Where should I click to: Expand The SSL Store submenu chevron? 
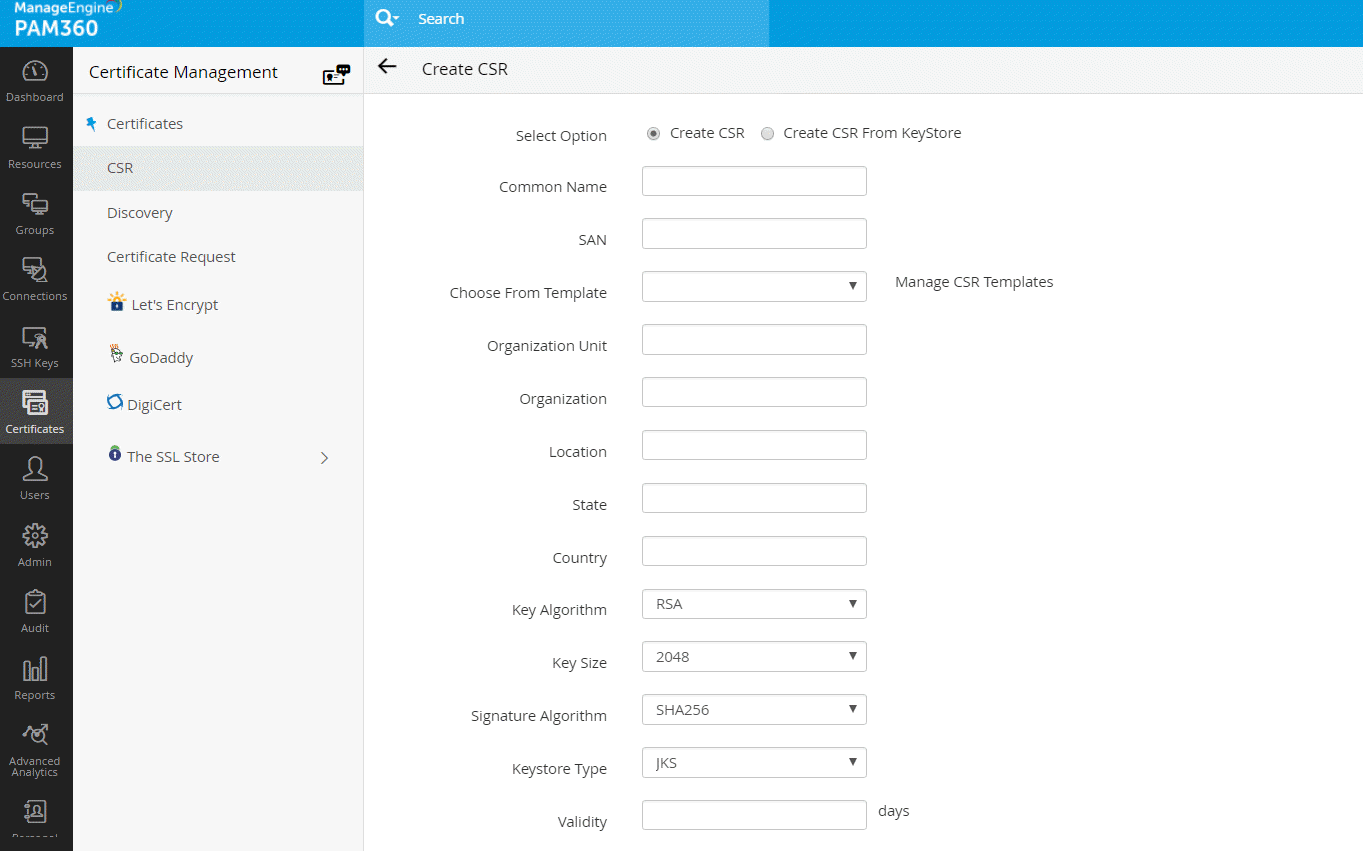[324, 458]
